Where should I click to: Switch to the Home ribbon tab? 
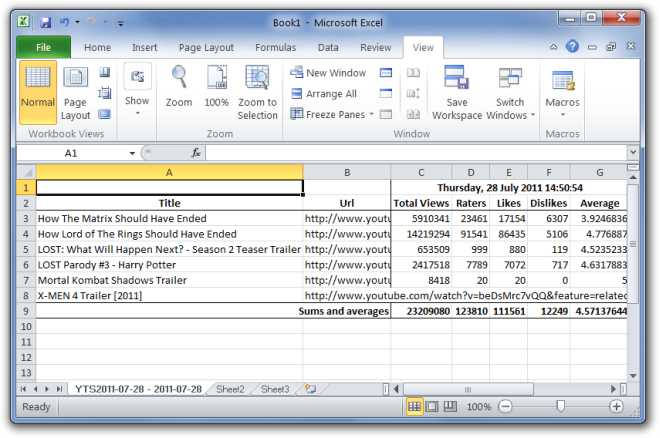point(97,48)
